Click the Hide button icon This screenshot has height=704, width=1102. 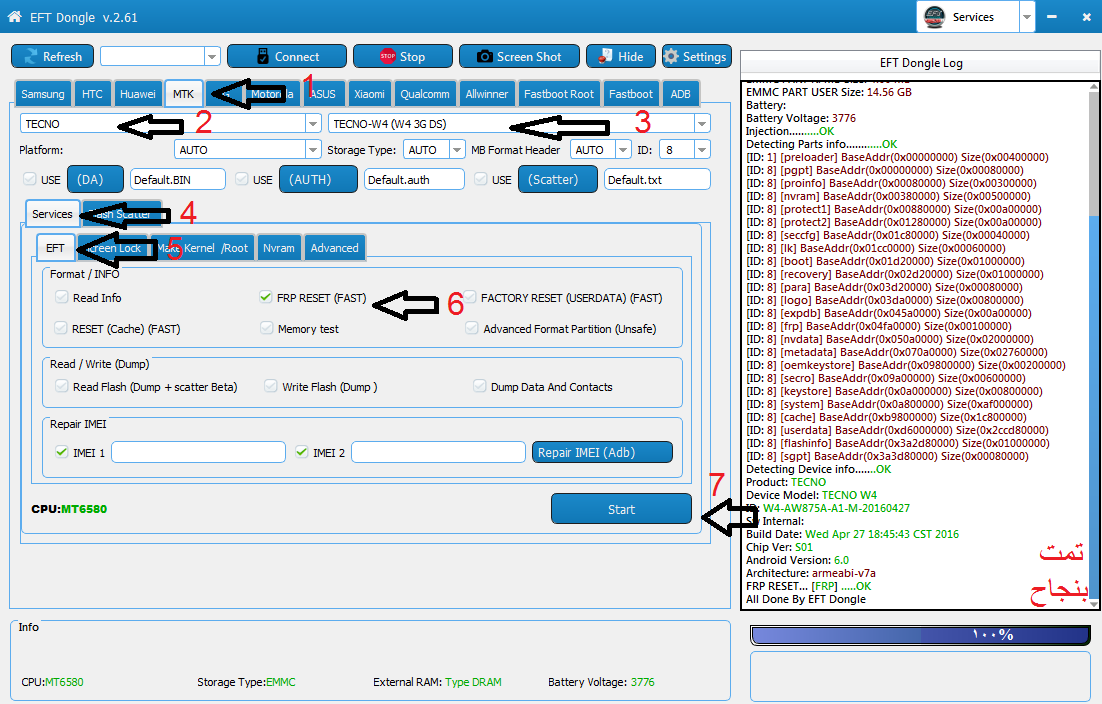[605, 57]
